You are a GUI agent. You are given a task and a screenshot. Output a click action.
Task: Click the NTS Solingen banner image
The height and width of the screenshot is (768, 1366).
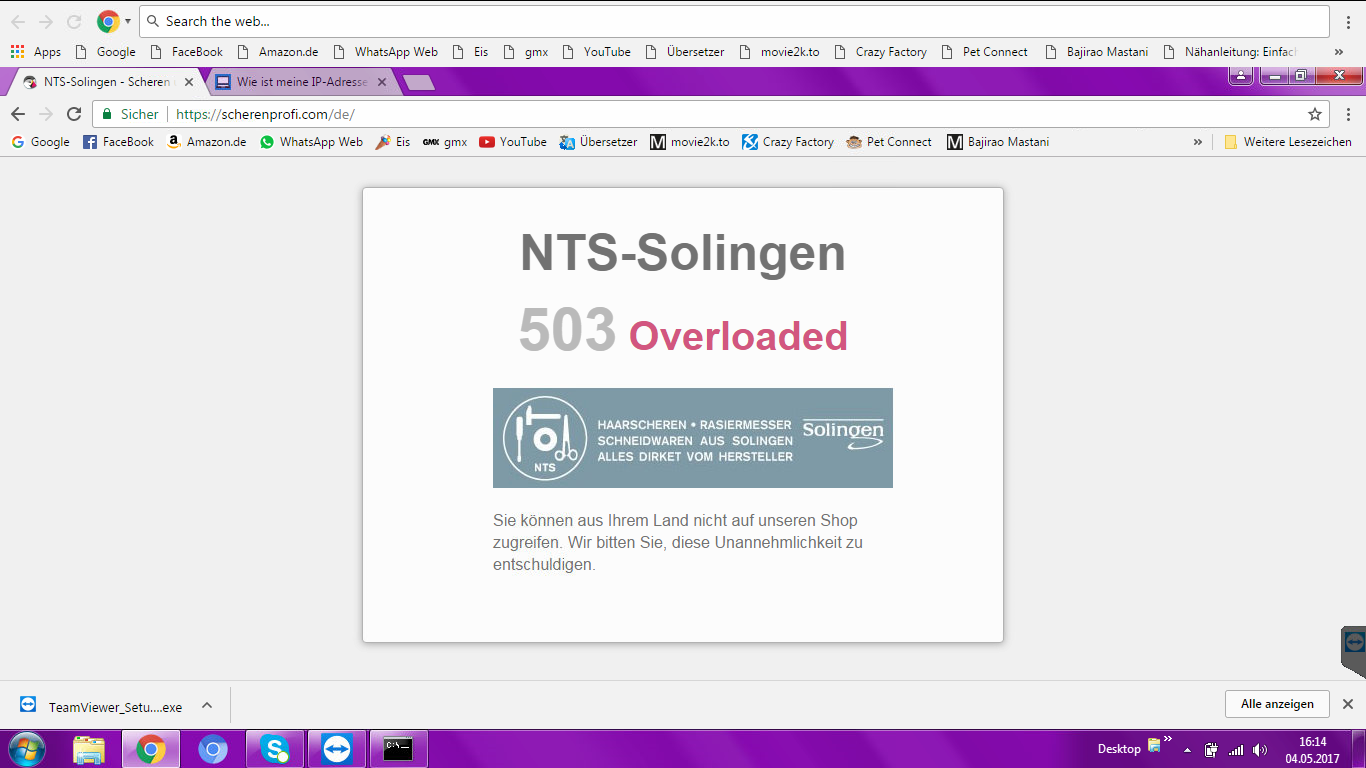tap(693, 438)
